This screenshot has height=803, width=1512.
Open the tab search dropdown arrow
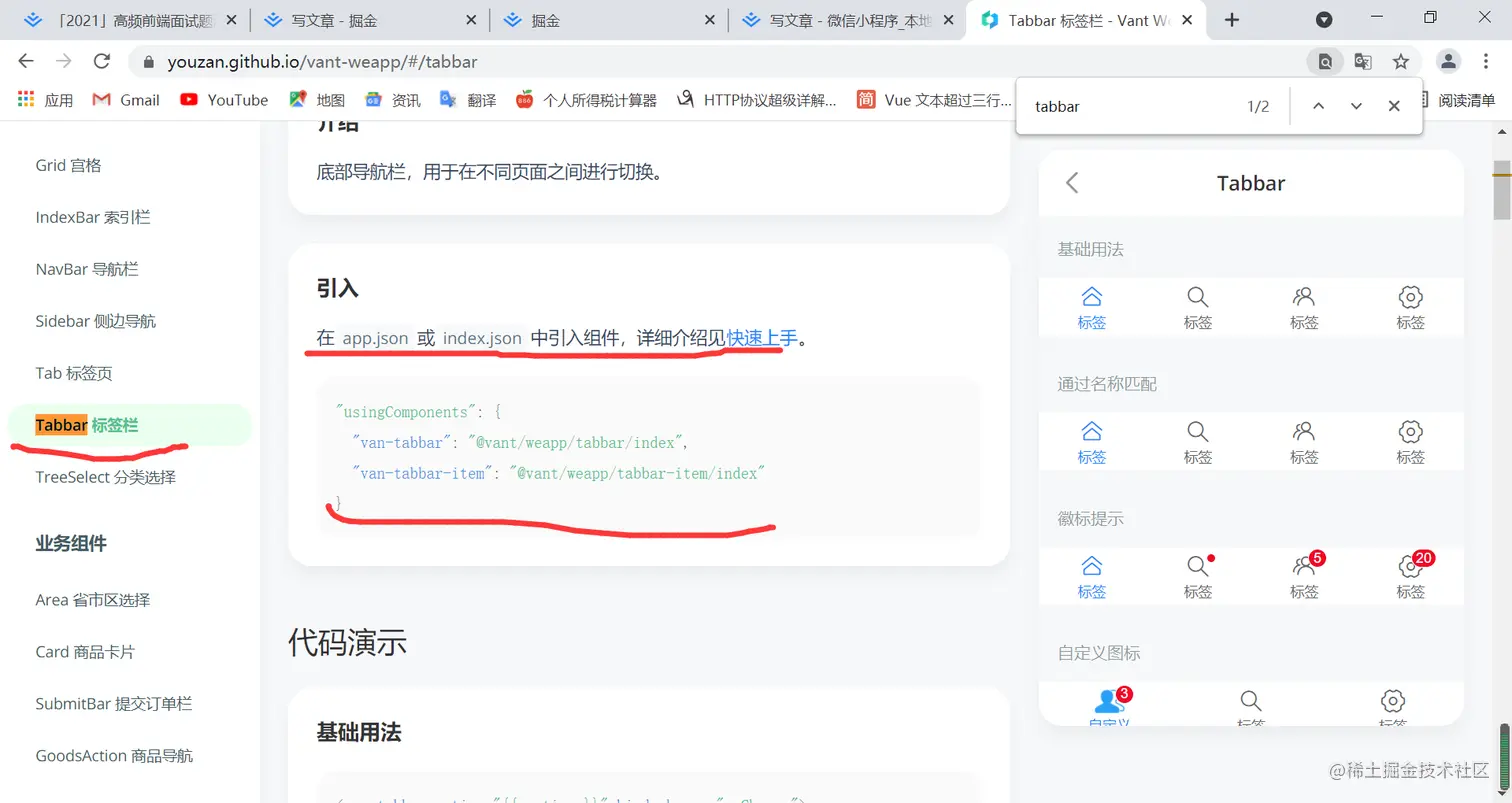1324,19
